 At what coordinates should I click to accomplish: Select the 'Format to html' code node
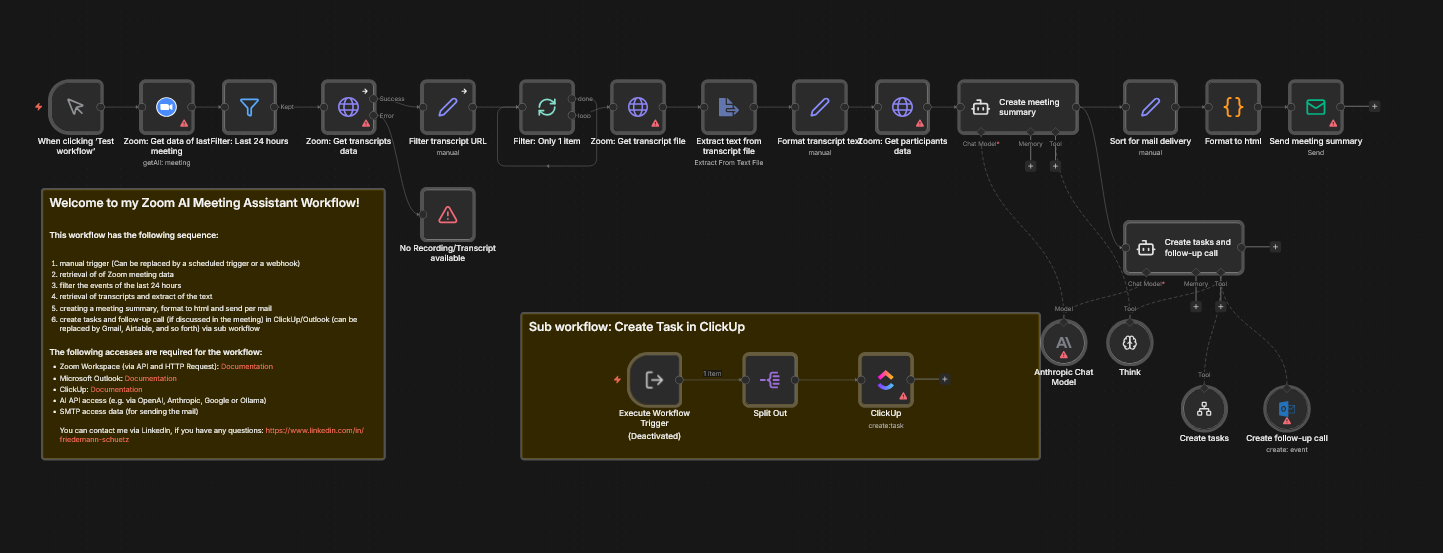1233,106
